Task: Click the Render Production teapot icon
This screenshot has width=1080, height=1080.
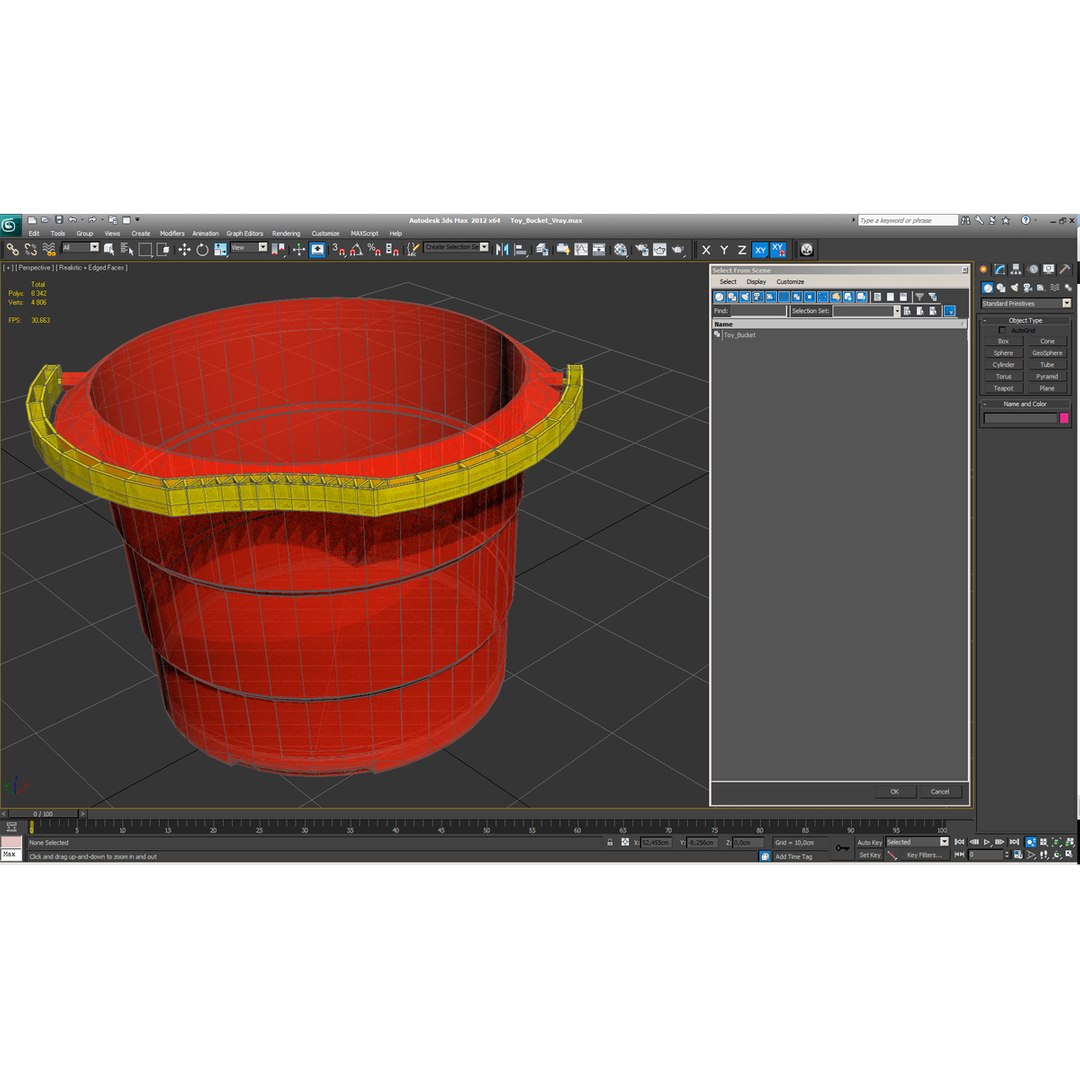Action: click(678, 249)
